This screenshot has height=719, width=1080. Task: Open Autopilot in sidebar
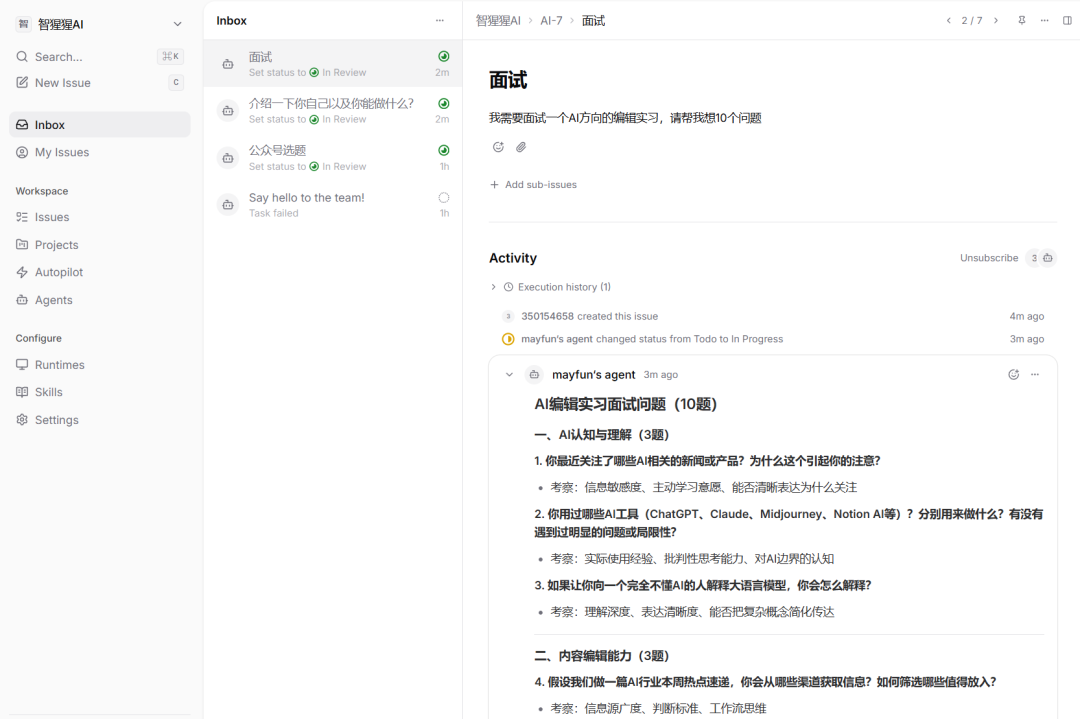coord(59,272)
